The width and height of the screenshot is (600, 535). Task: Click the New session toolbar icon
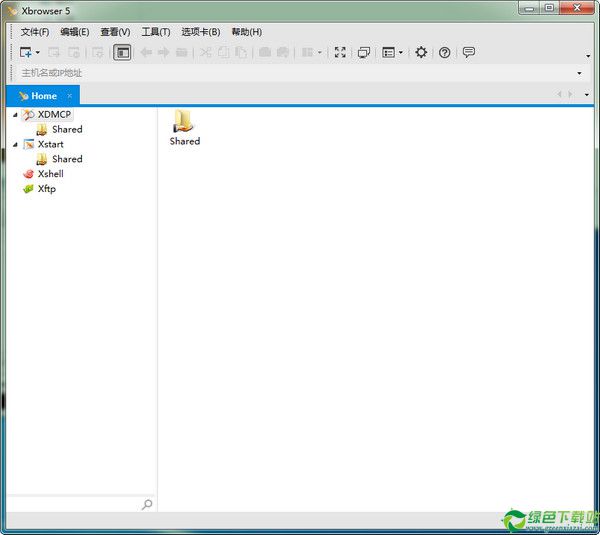point(25,52)
